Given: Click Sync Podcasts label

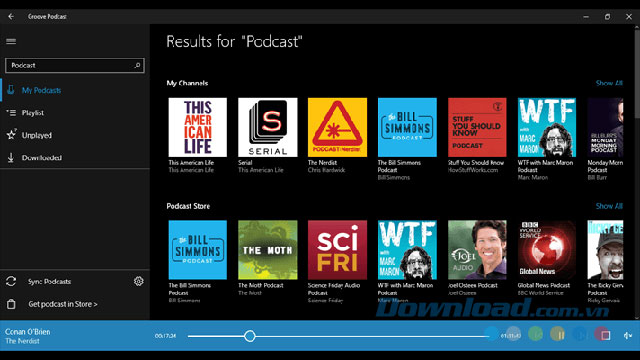Looking at the screenshot, I should pos(49,282).
